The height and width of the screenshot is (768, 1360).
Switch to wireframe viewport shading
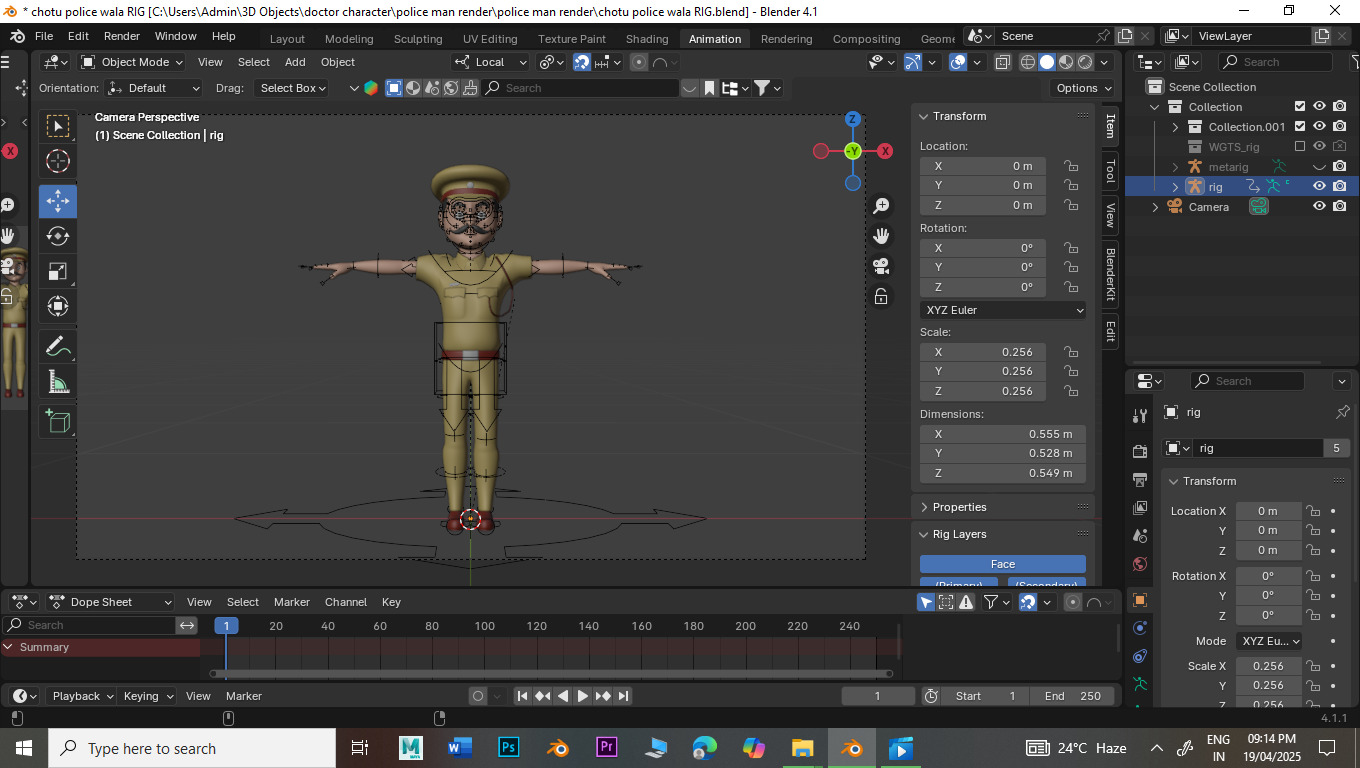pos(1028,62)
